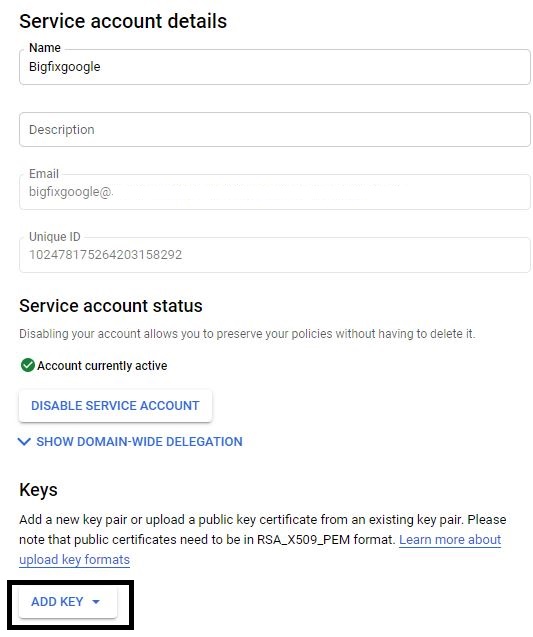
Task: Click the Service account details heading
Action: [123, 21]
